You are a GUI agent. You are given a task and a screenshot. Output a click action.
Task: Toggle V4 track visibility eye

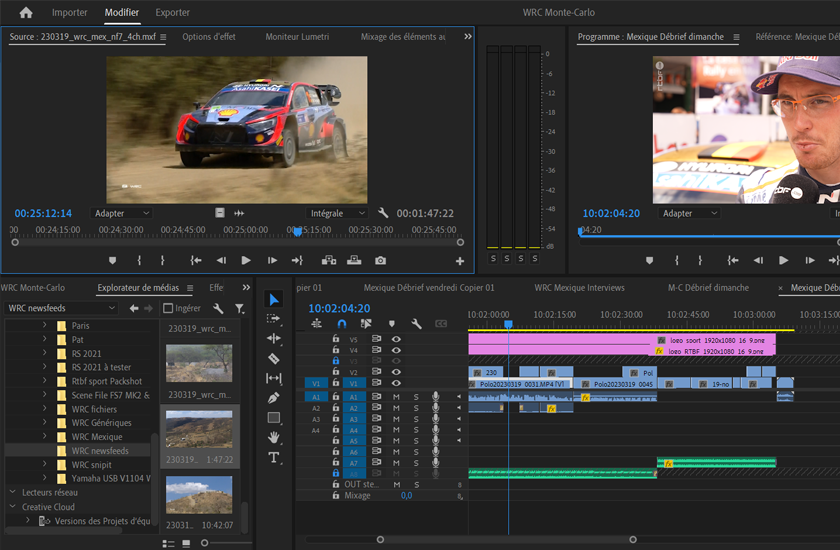[x=396, y=350]
